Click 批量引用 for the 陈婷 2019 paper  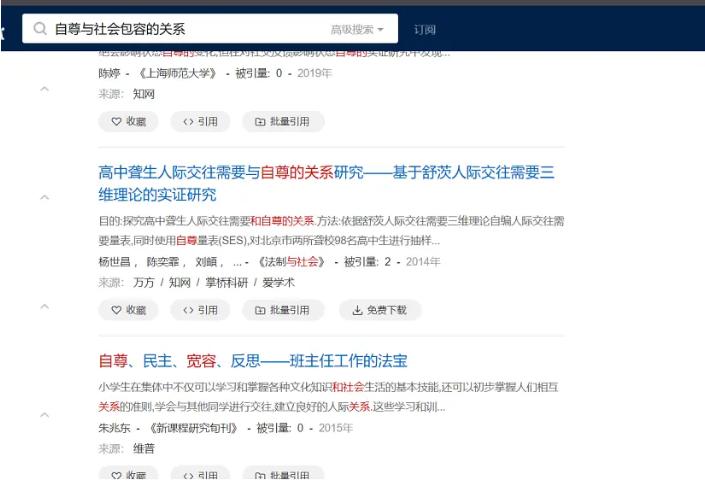click(283, 121)
